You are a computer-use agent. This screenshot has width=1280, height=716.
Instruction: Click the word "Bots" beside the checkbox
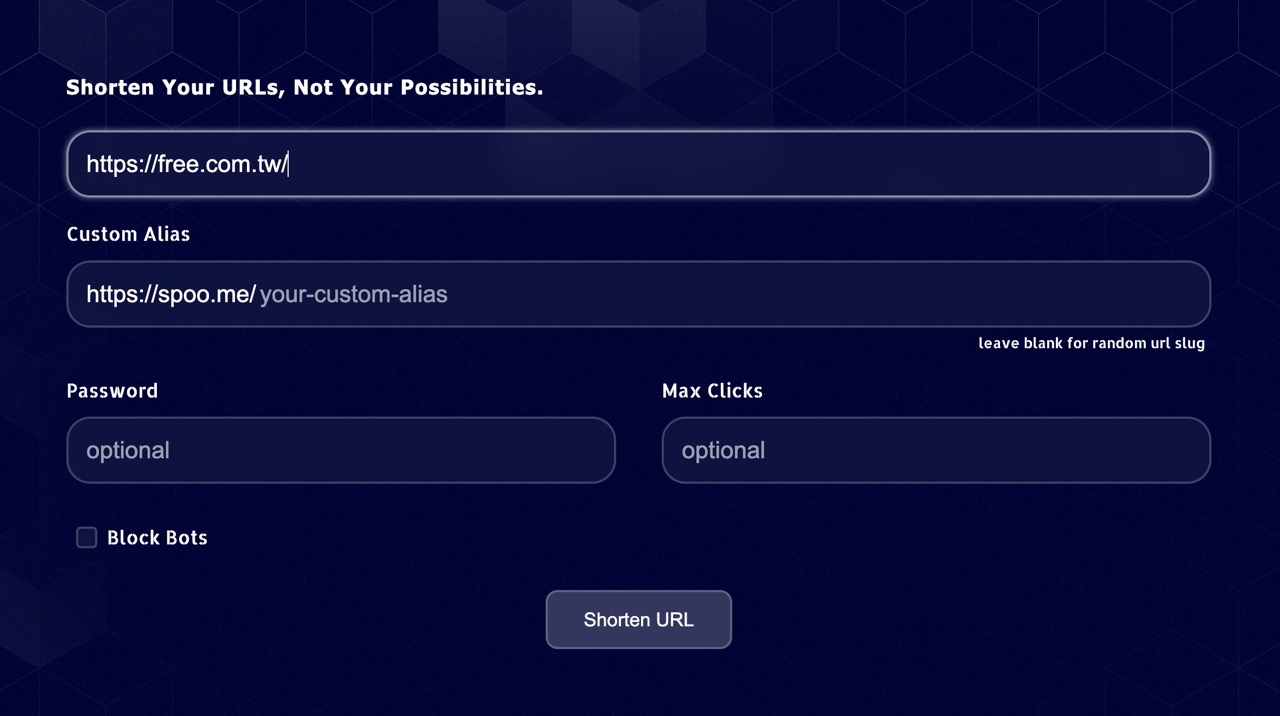[186, 538]
